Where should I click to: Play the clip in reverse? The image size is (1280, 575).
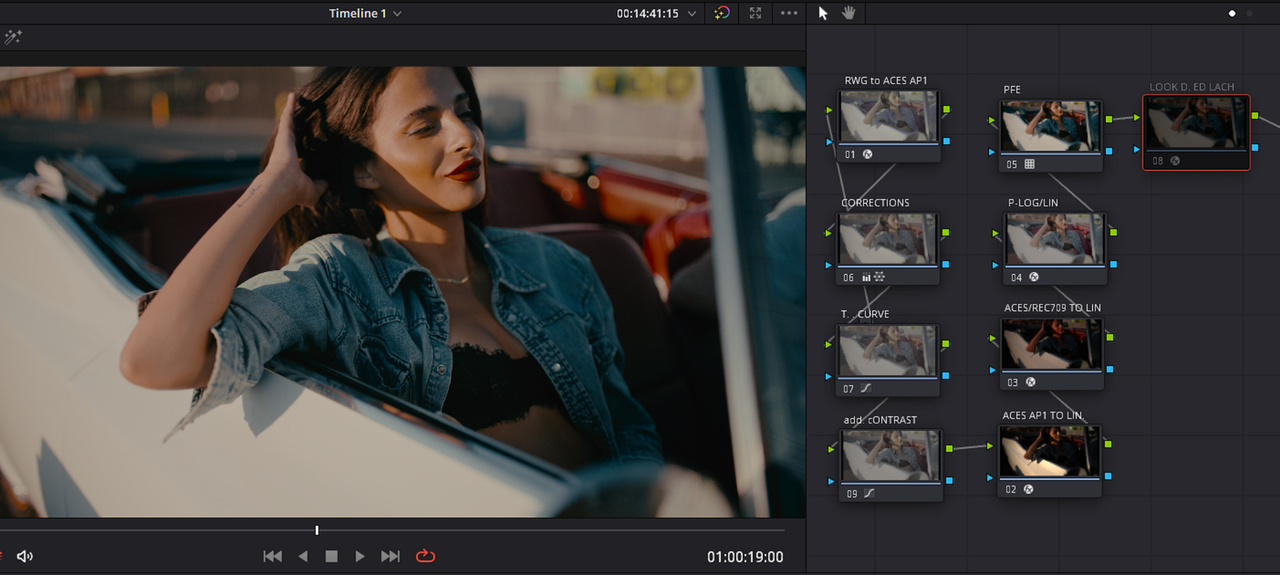pyautogui.click(x=303, y=556)
